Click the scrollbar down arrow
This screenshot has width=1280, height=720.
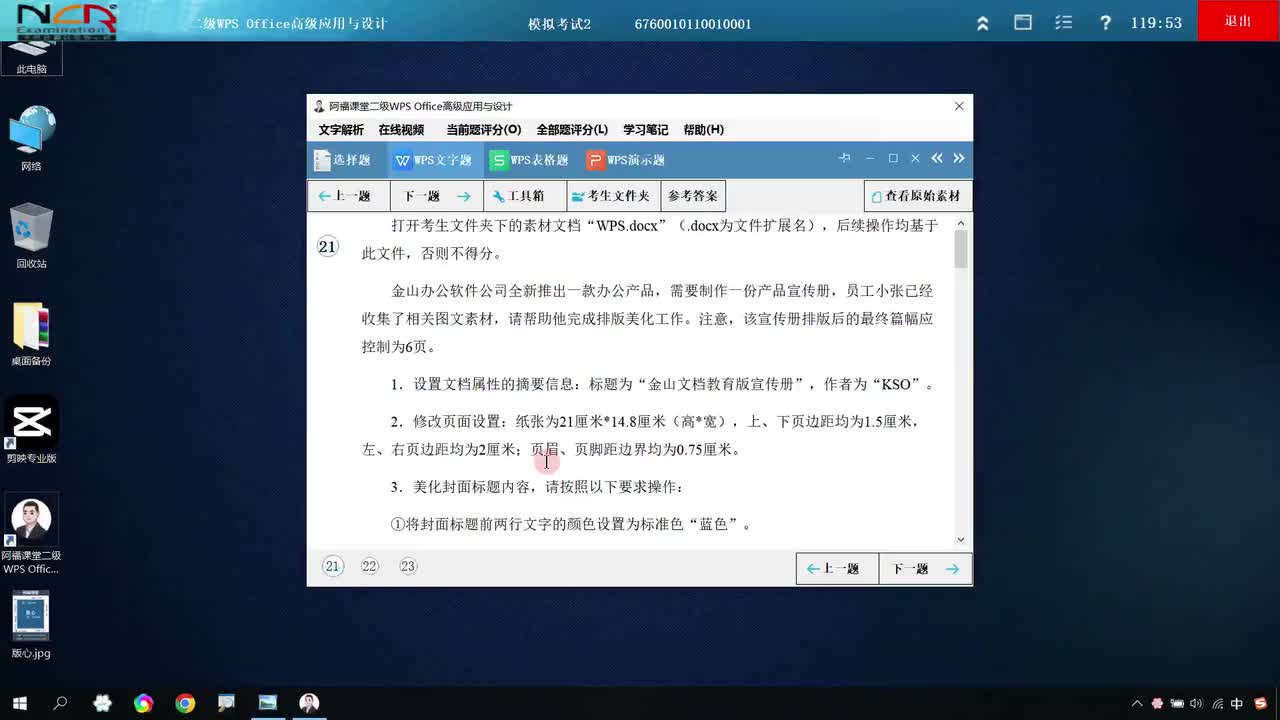[x=961, y=540]
